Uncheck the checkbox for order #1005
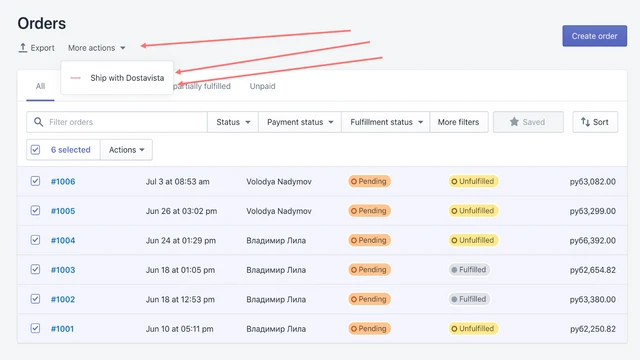640x360 pixels. pyautogui.click(x=36, y=211)
